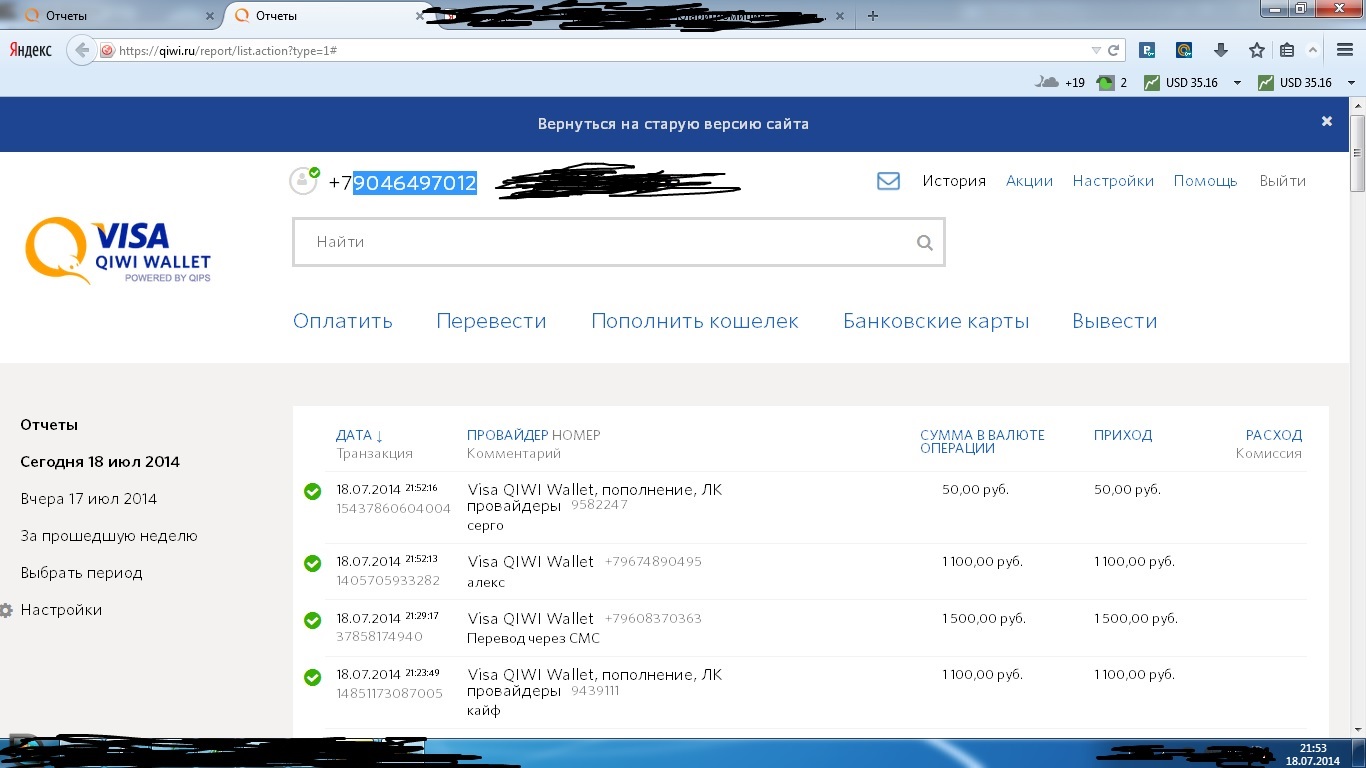Open messages via the envelope icon

click(888, 181)
